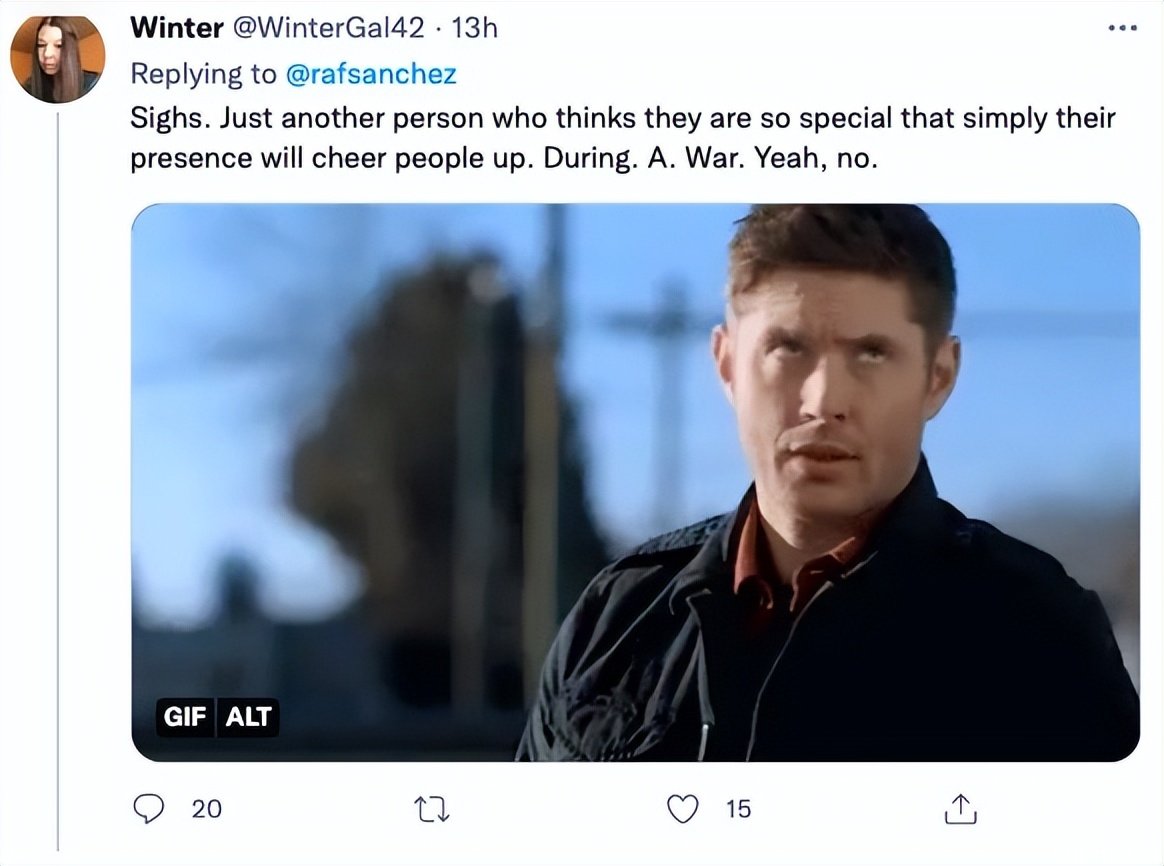This screenshot has height=866, width=1164.
Task: Click the 'Yeah, no.' text line
Action: [x=816, y=159]
